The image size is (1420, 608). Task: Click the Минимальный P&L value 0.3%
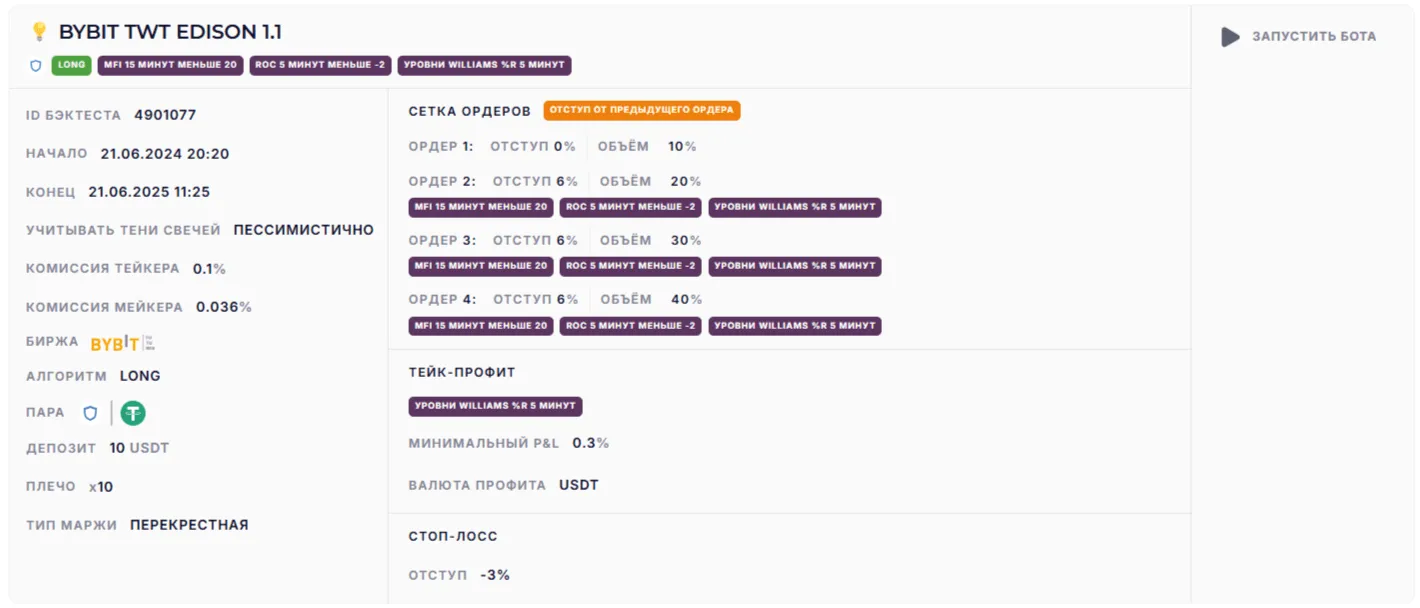[x=590, y=443]
